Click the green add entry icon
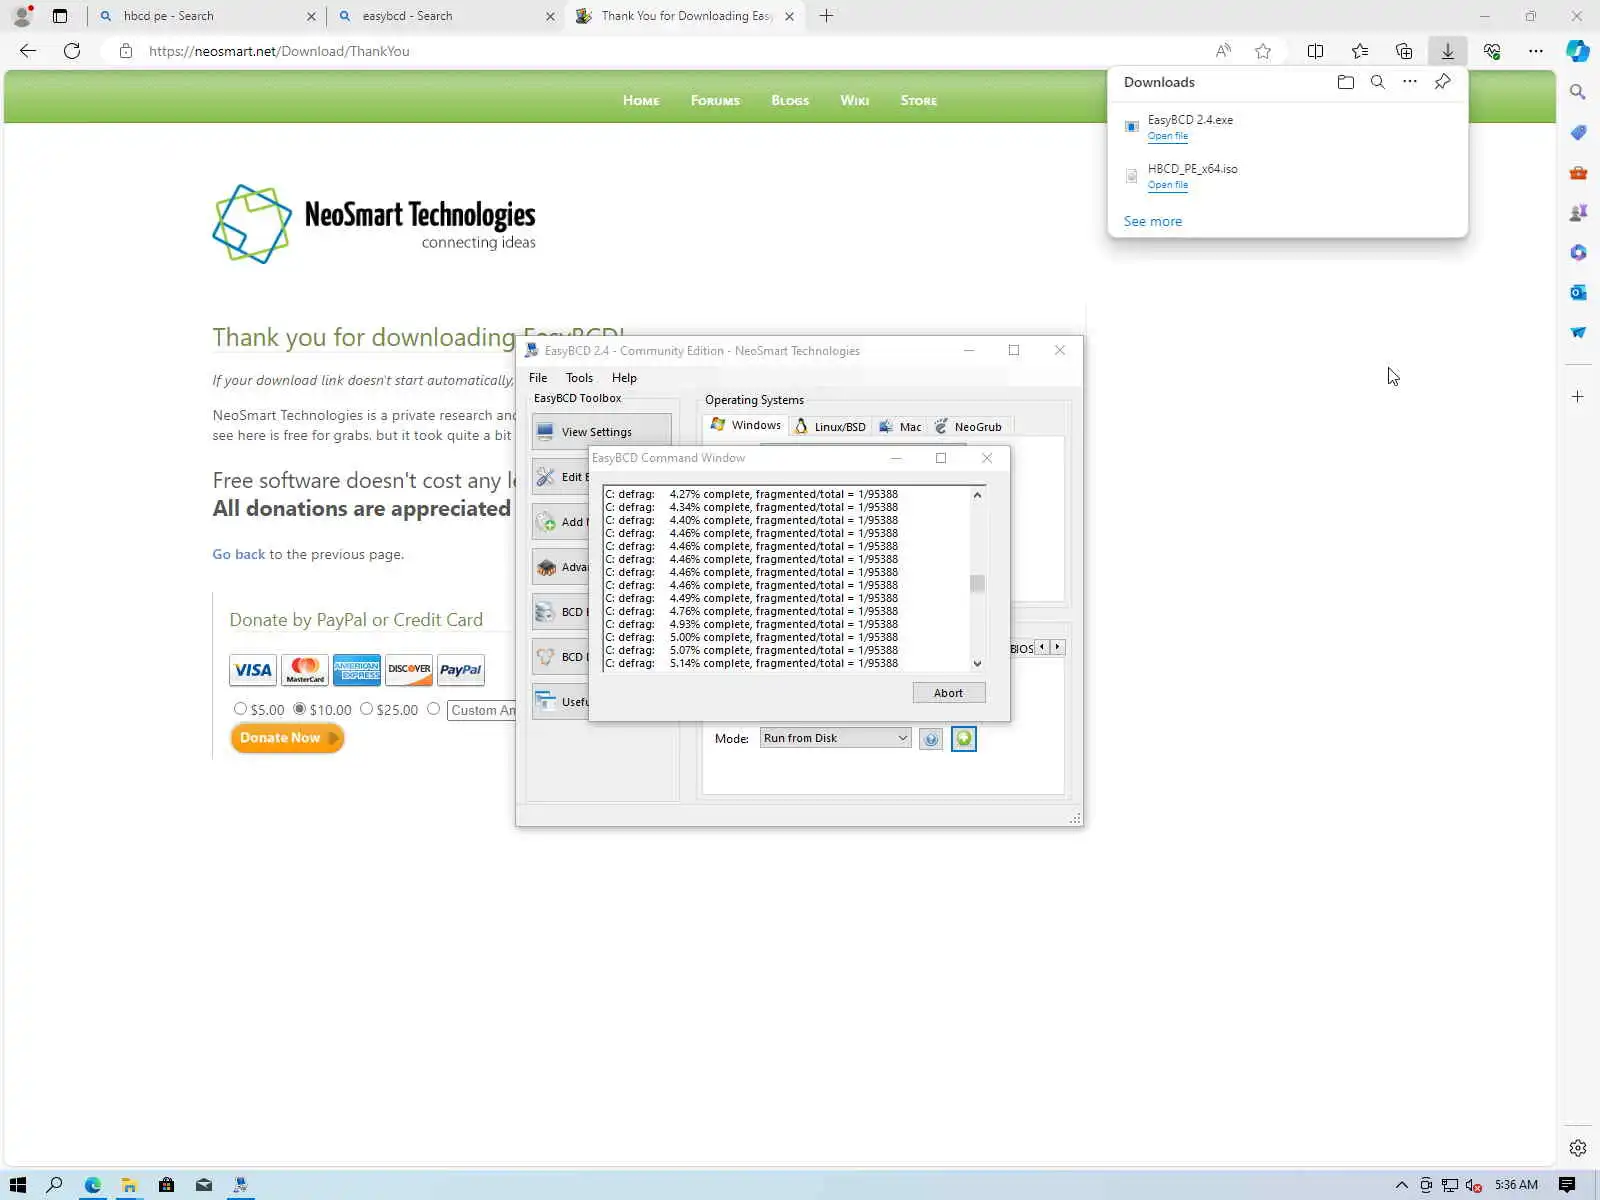The image size is (1600, 1200). pos(964,739)
